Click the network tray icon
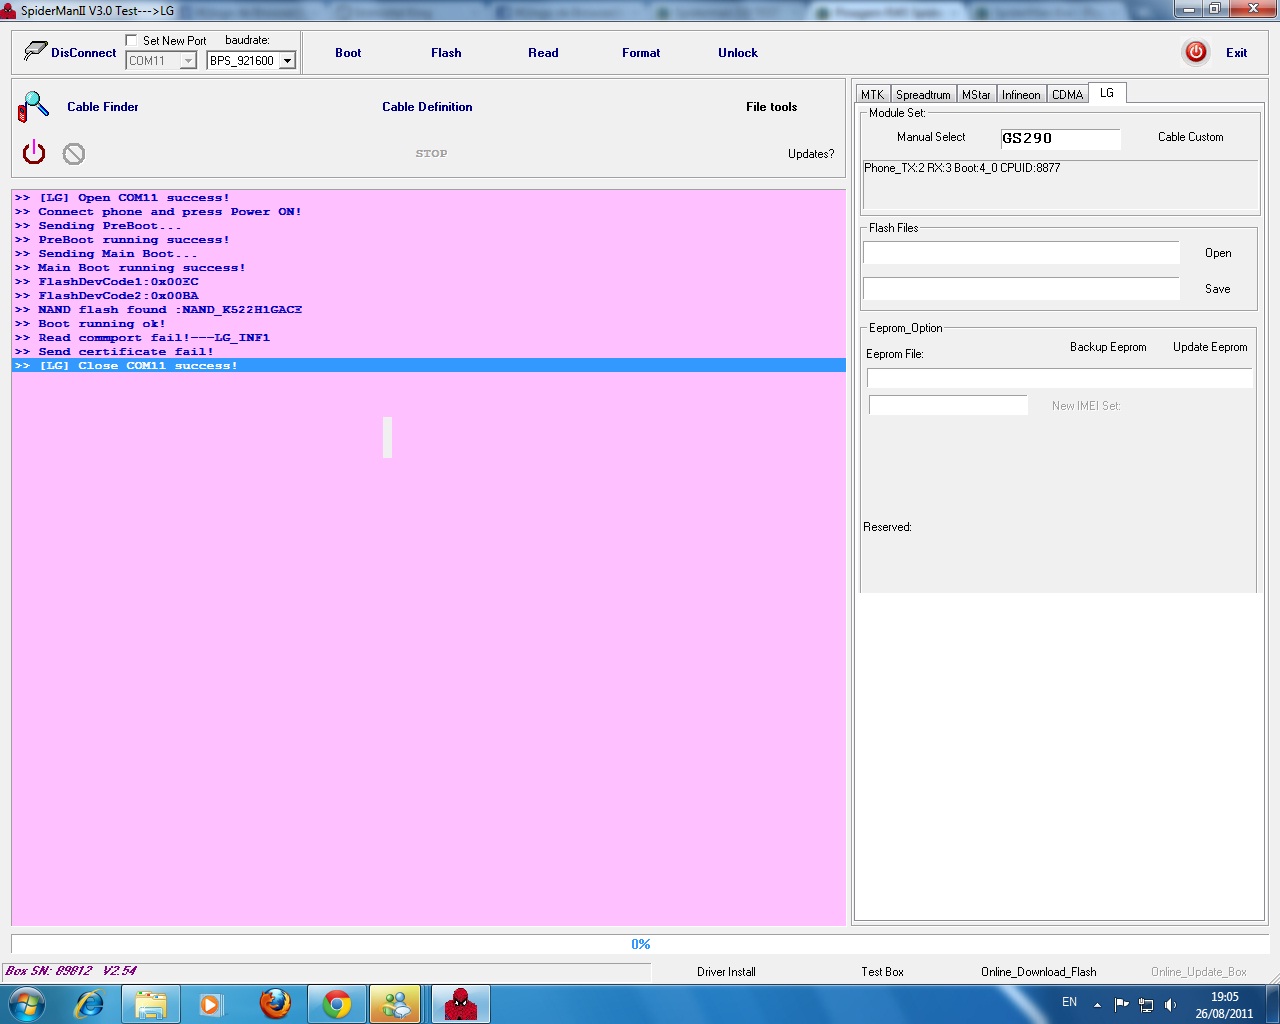Viewport: 1280px width, 1024px height. (1146, 1004)
